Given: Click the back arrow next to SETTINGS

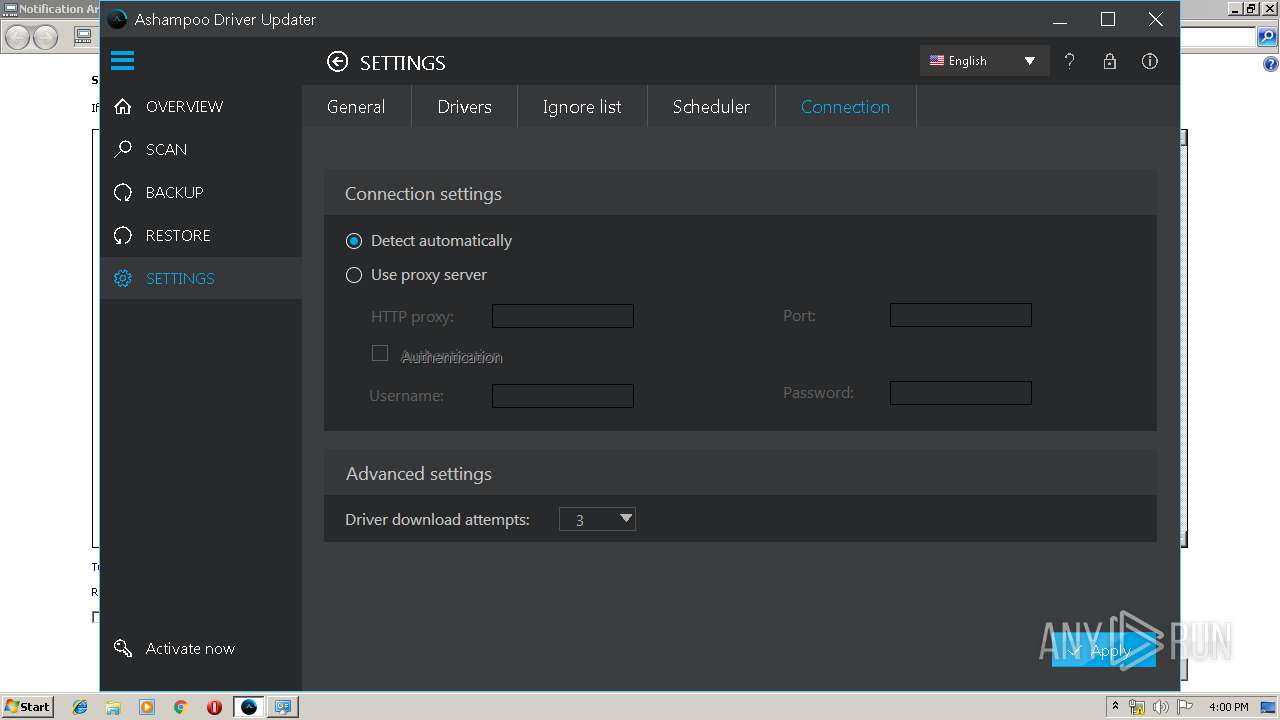Looking at the screenshot, I should pos(338,62).
